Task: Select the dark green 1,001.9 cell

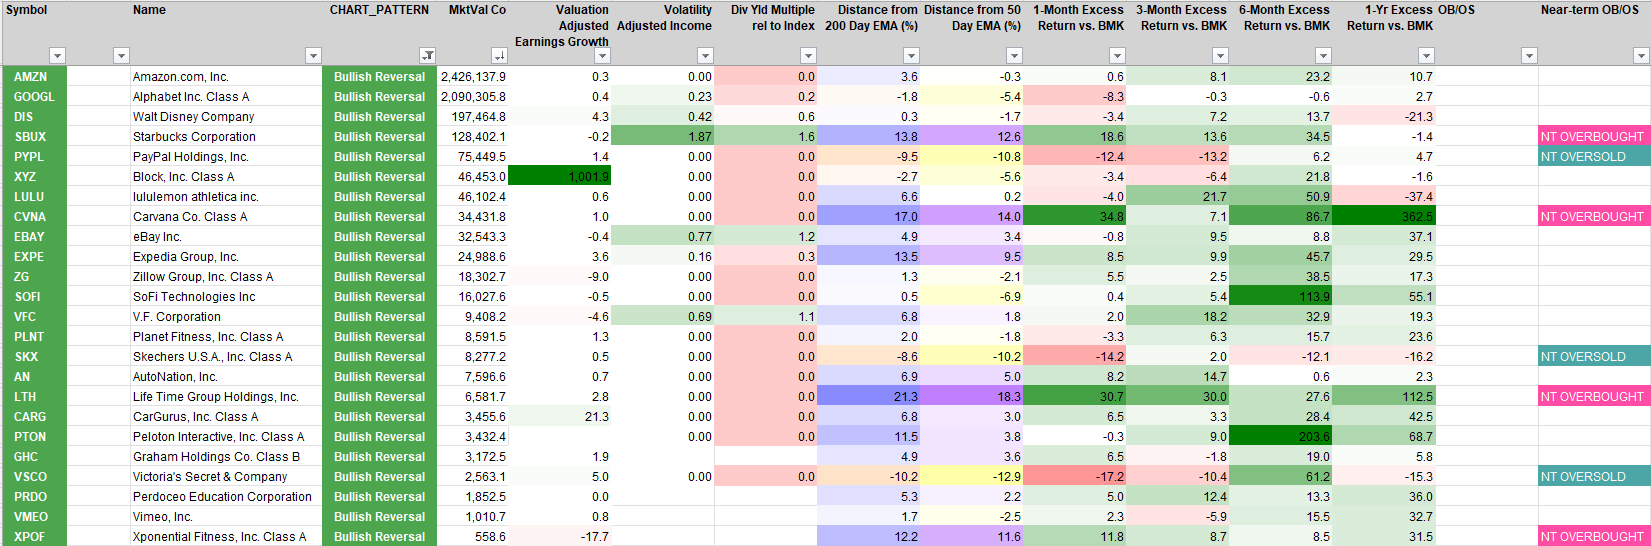Action: pyautogui.click(x=560, y=177)
